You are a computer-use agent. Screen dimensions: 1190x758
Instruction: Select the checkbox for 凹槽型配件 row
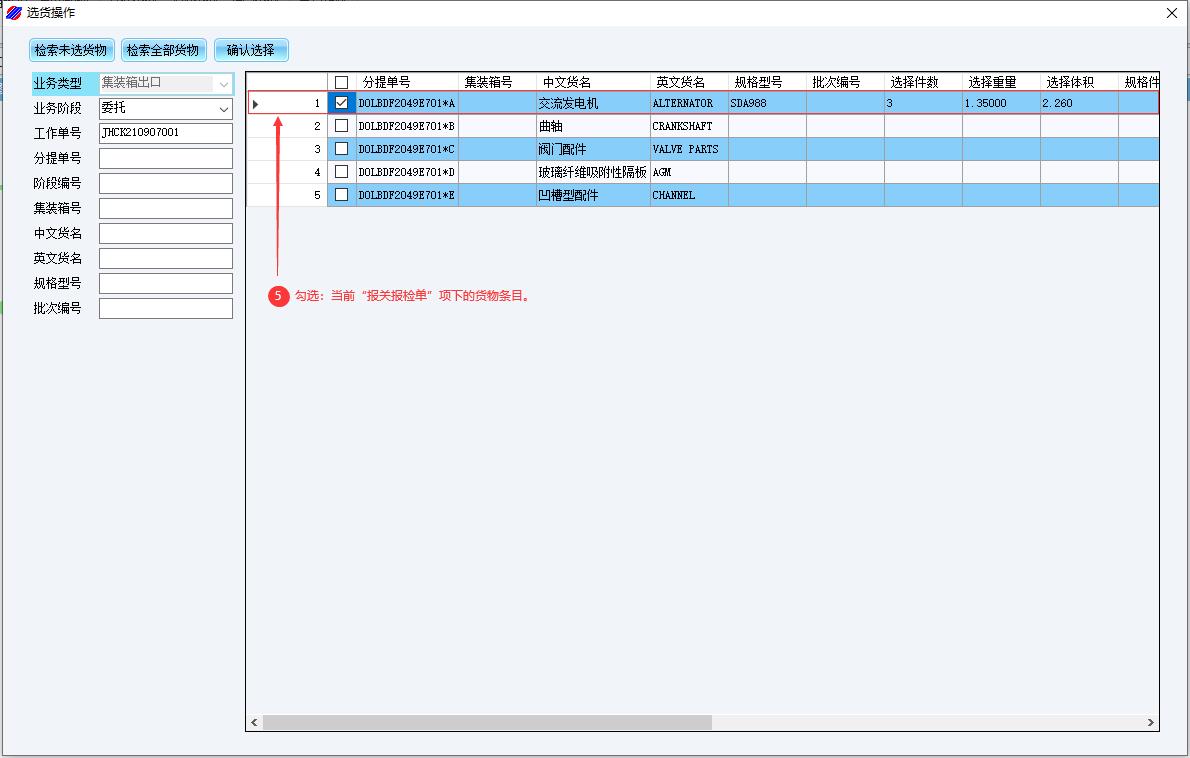coord(341,195)
